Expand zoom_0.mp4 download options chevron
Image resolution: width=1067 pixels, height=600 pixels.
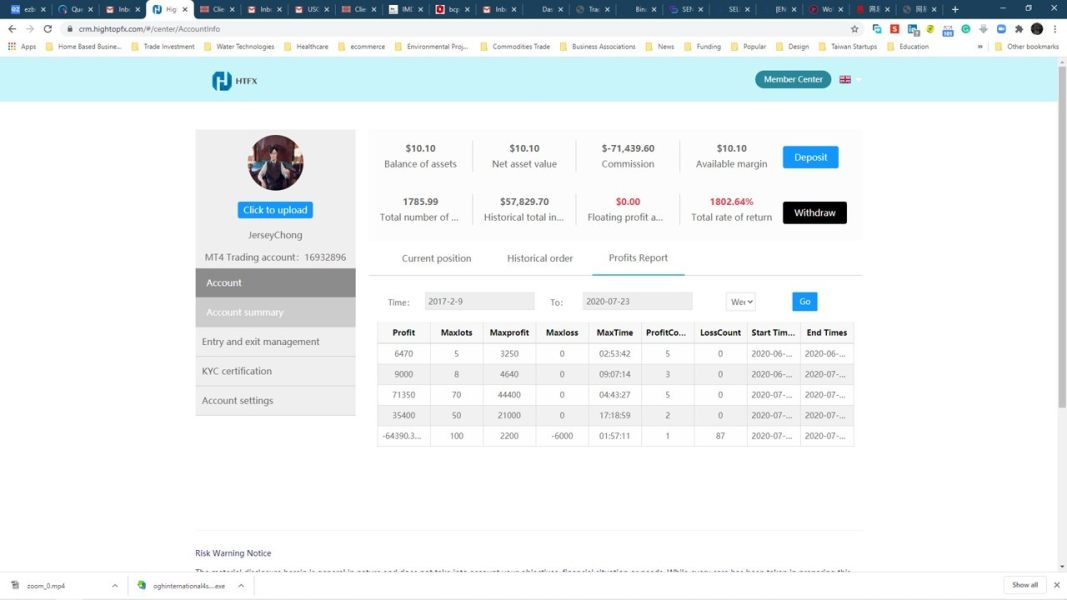click(x=114, y=585)
